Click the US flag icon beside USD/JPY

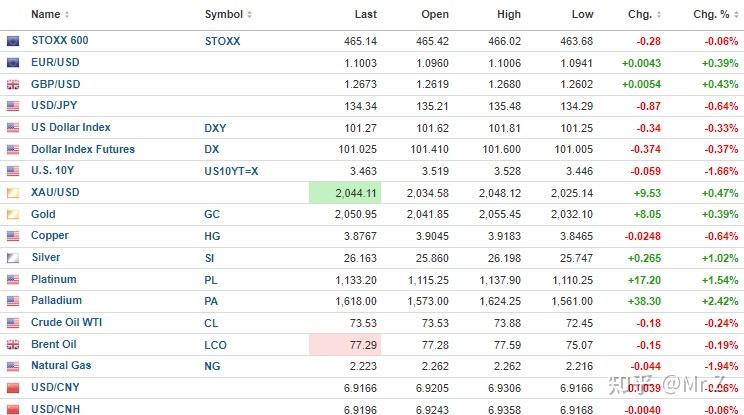point(13,106)
